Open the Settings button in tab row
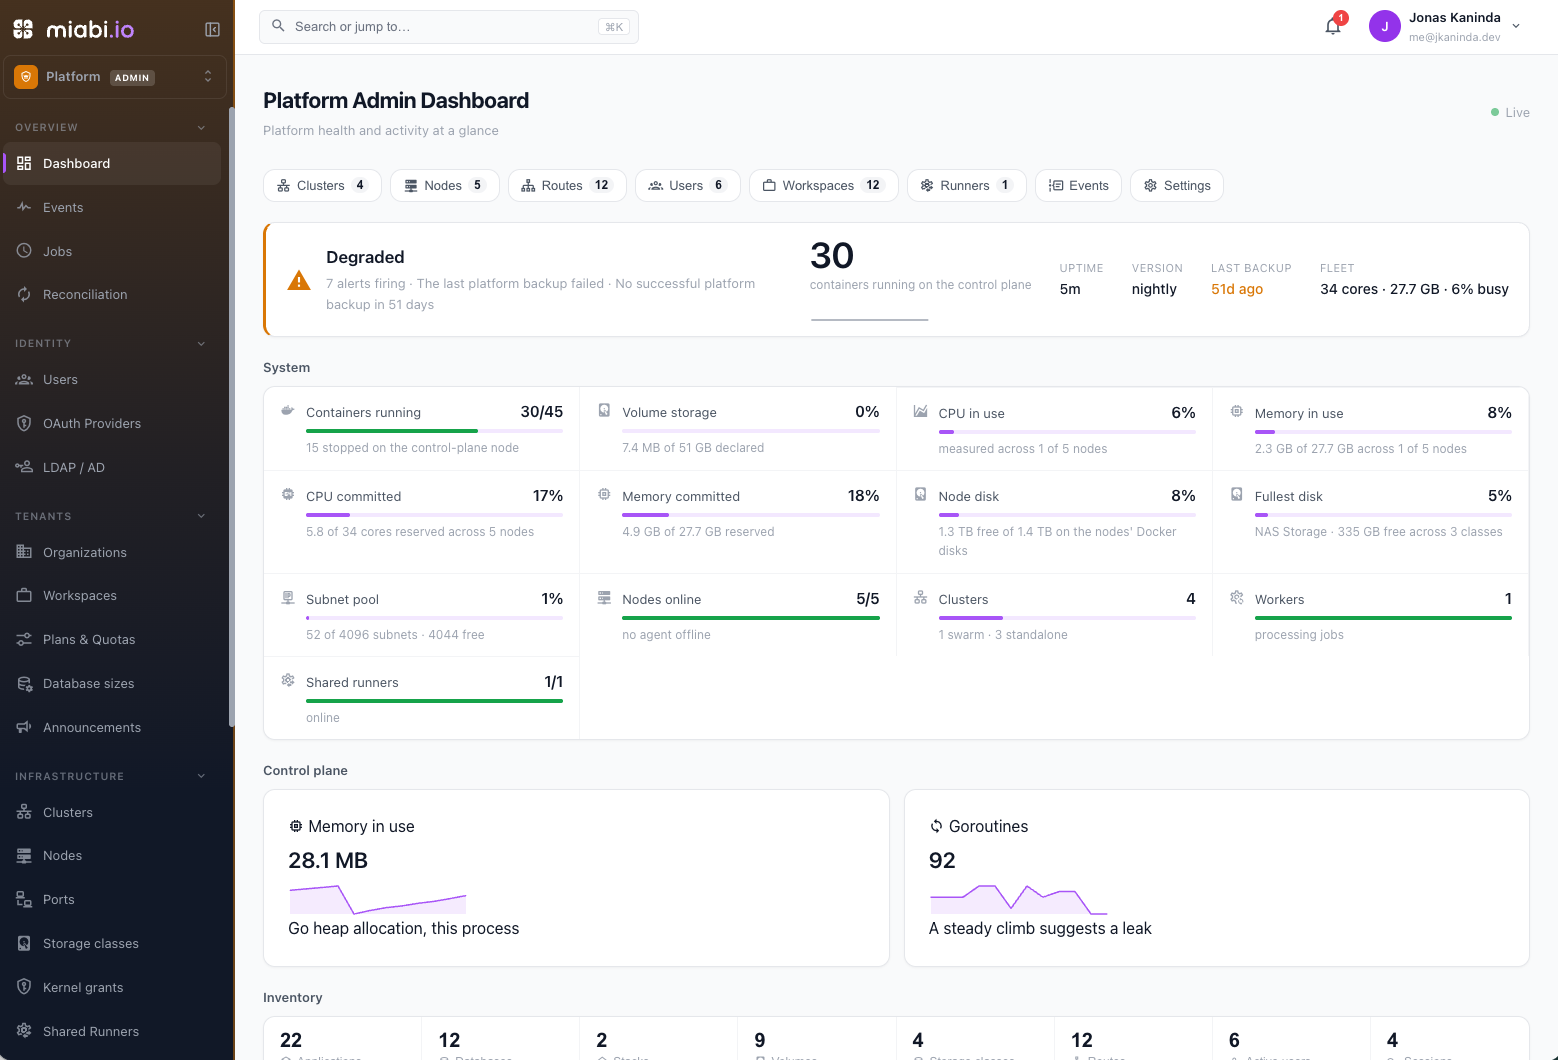 1177,185
